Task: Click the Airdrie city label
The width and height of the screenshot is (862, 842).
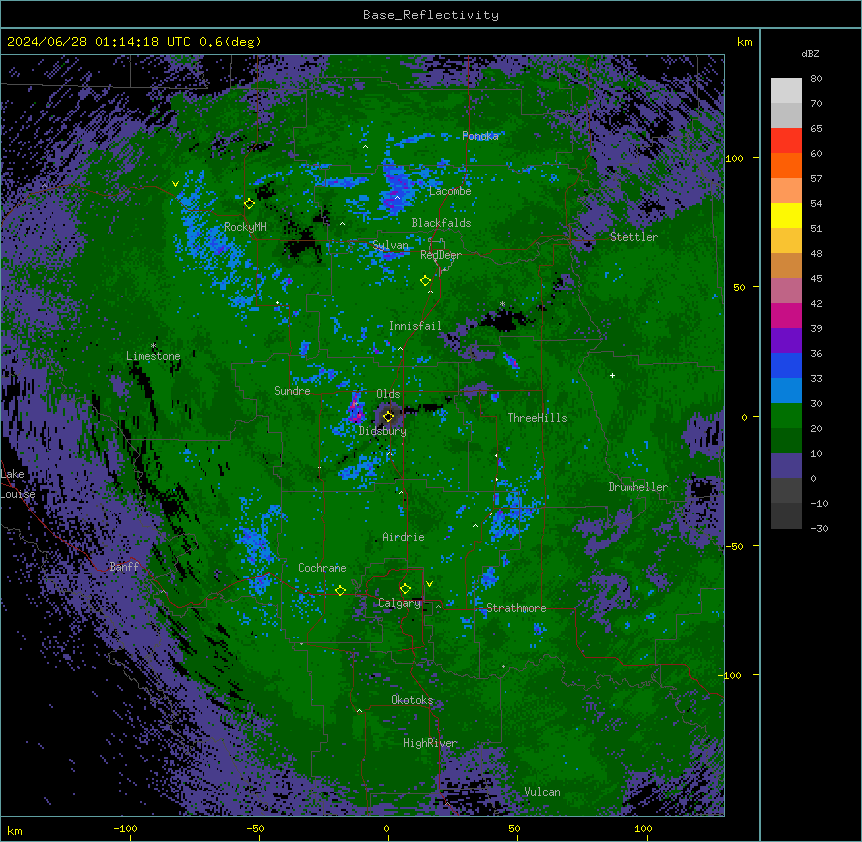Action: (x=403, y=537)
